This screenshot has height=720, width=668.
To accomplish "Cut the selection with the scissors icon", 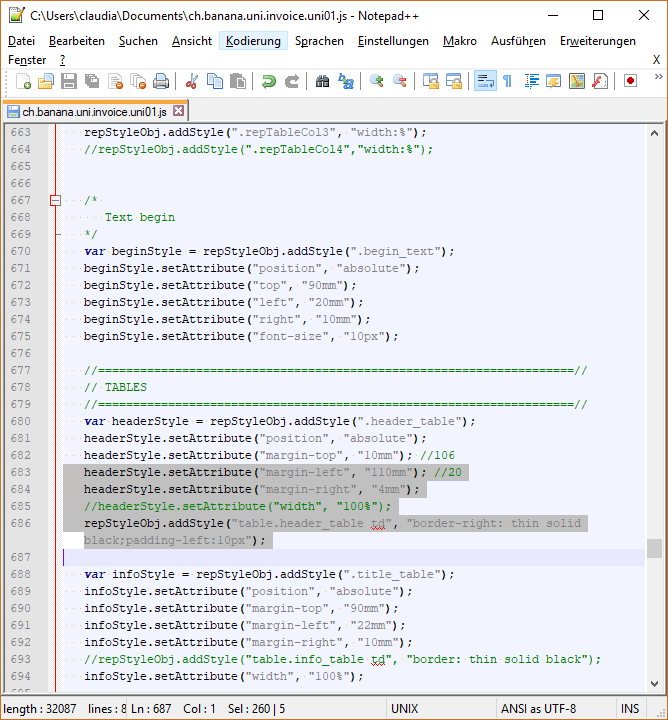I will tap(191, 81).
